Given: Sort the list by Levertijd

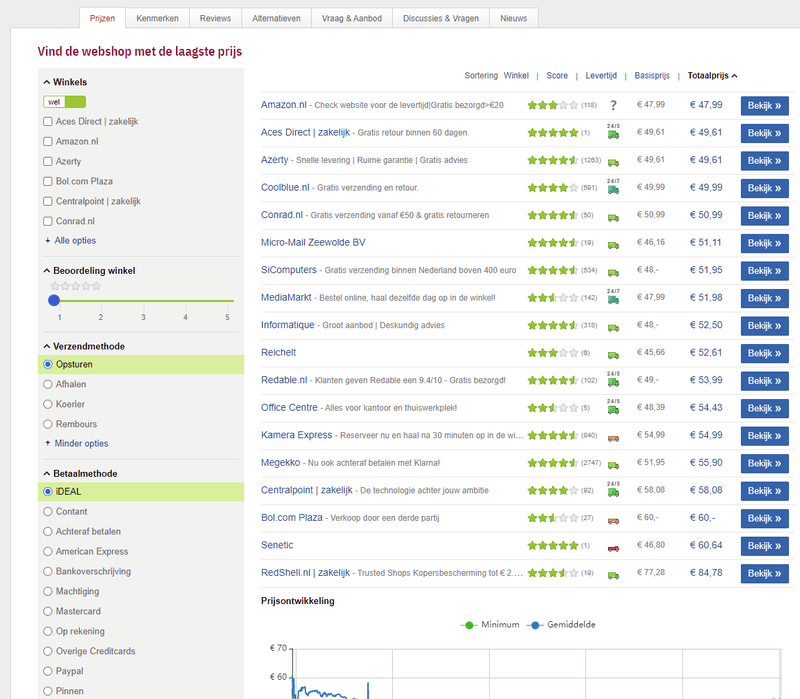Looking at the screenshot, I should pos(601,76).
